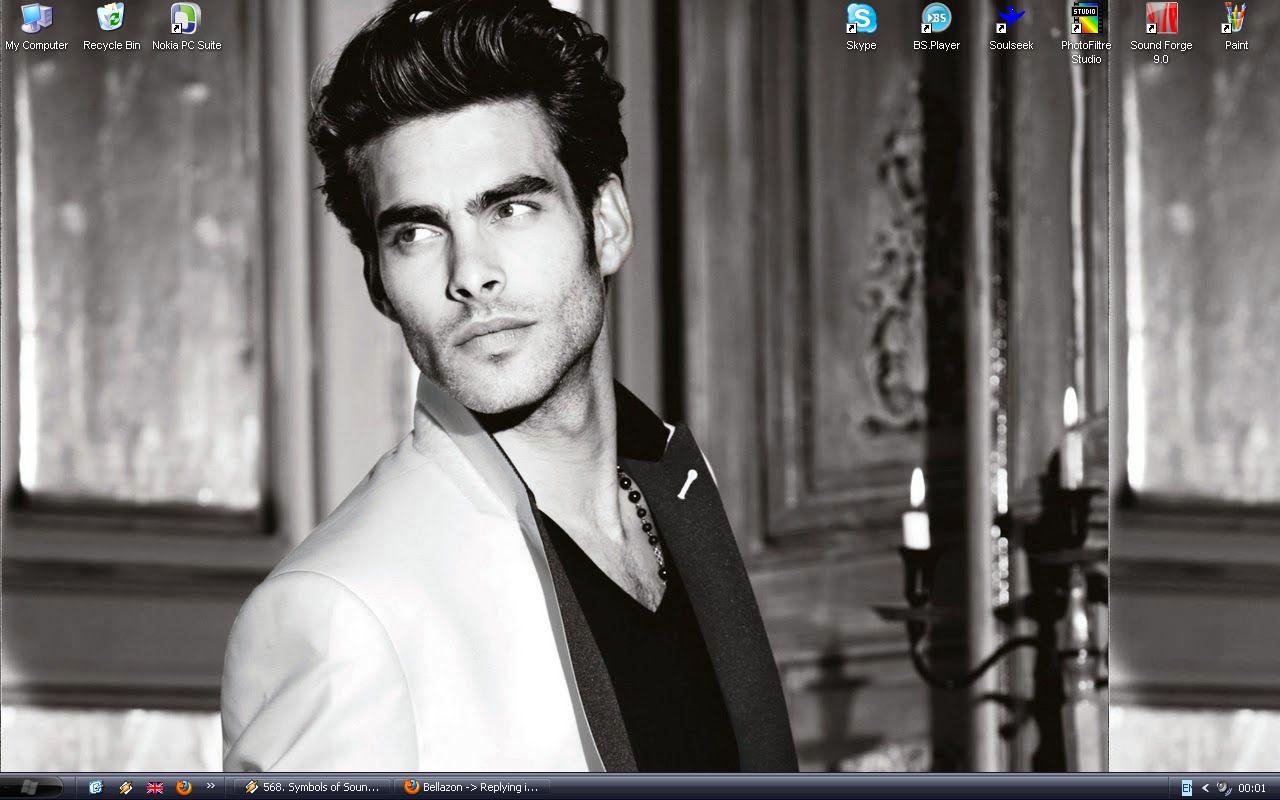Launch Nokia PC Suite from desktop

pyautogui.click(x=186, y=20)
